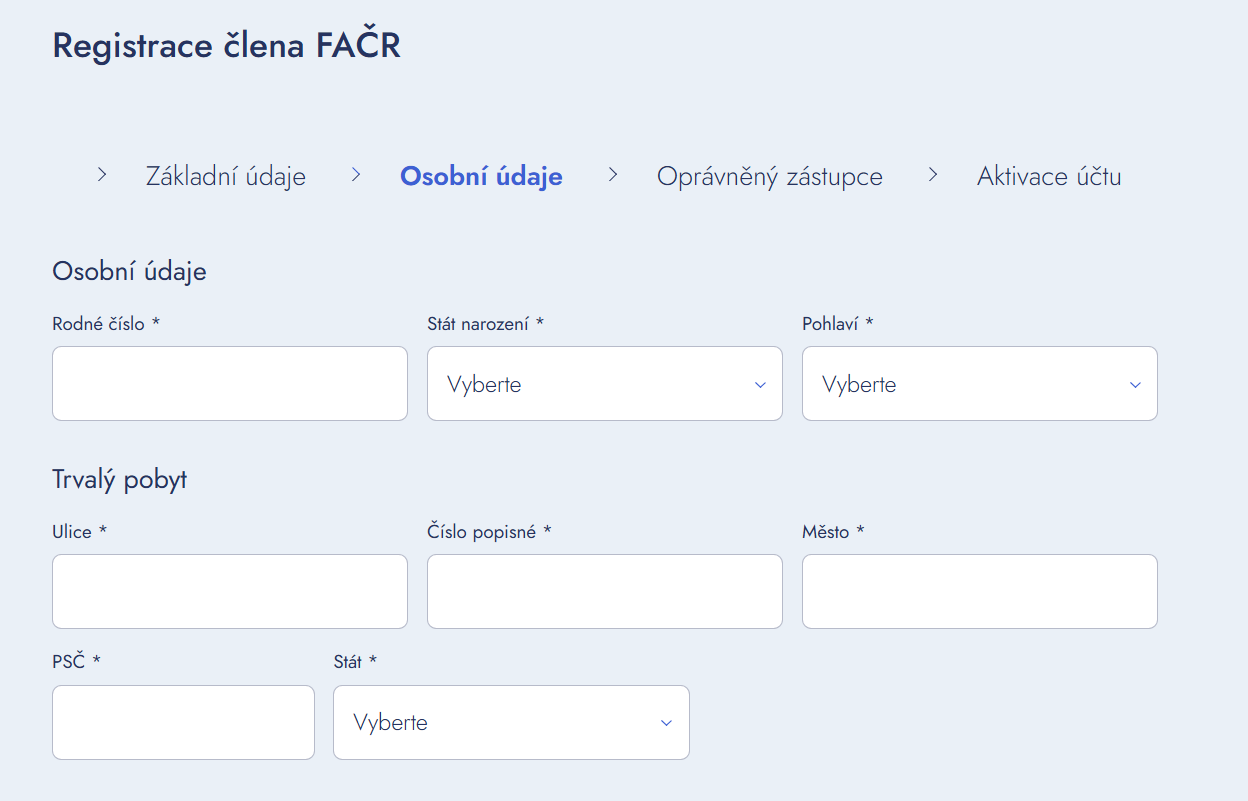Open the Oprávněný zástupce step
Screen dimensions: 1248x801
pos(769,177)
